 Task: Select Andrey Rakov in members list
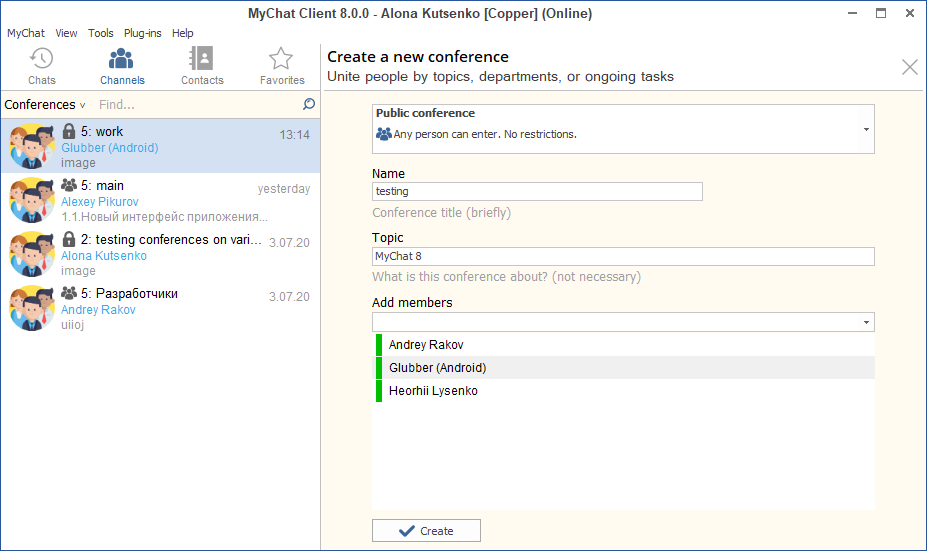tap(625, 345)
